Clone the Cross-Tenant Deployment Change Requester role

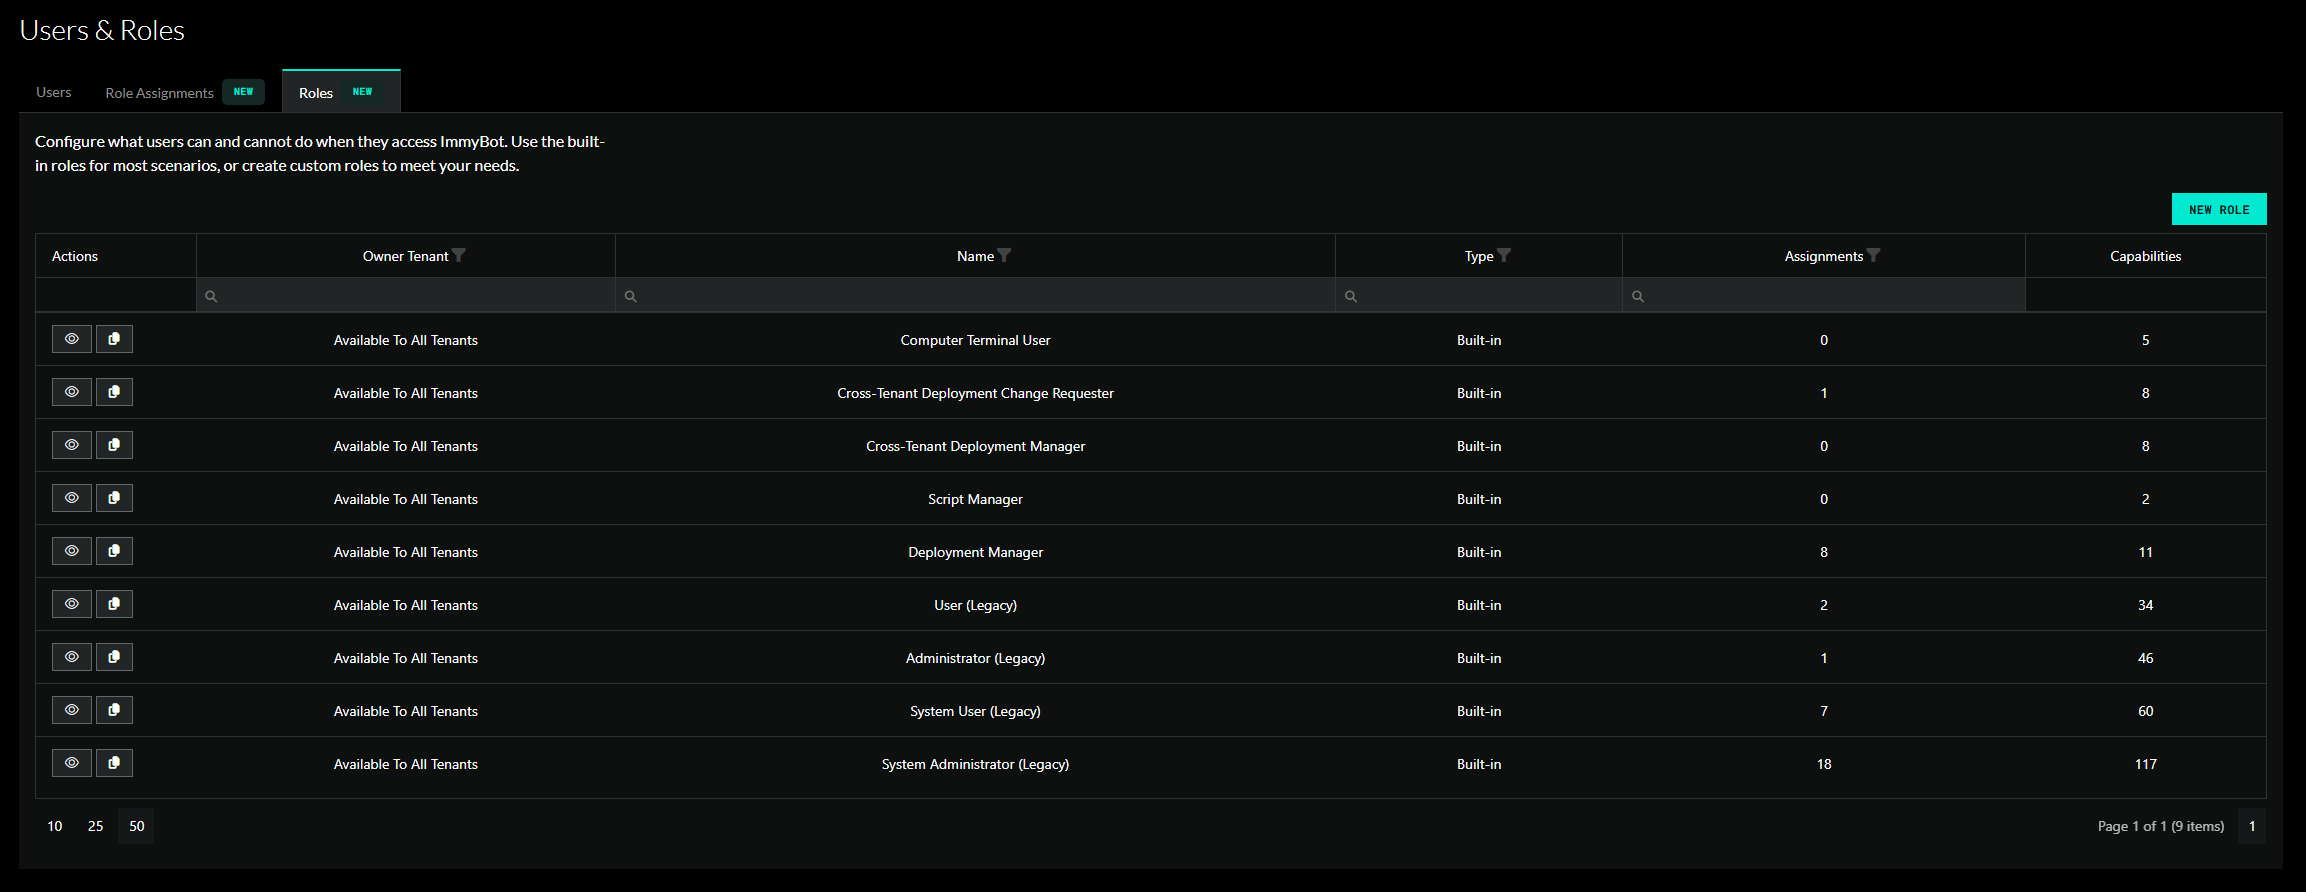[x=114, y=392]
